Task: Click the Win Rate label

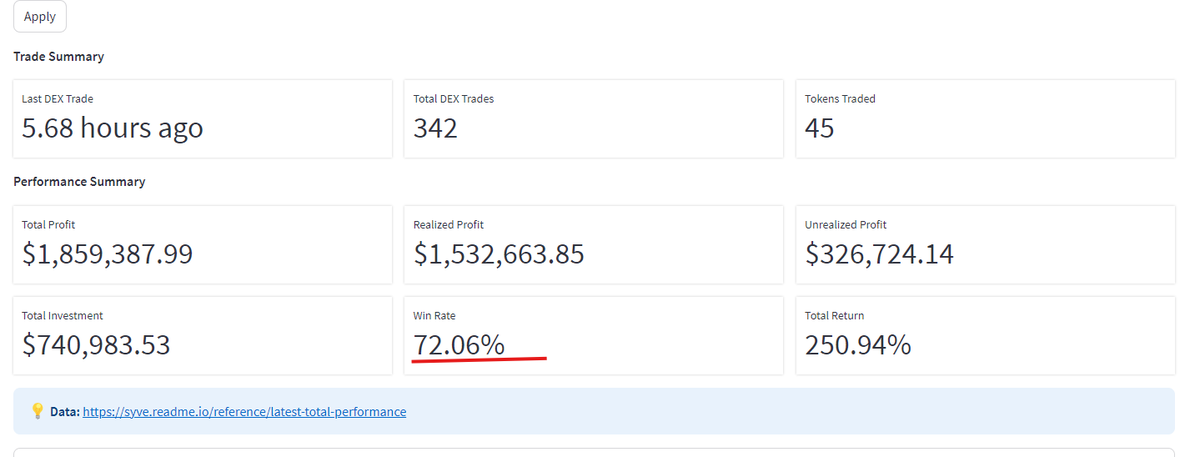Action: coord(434,315)
